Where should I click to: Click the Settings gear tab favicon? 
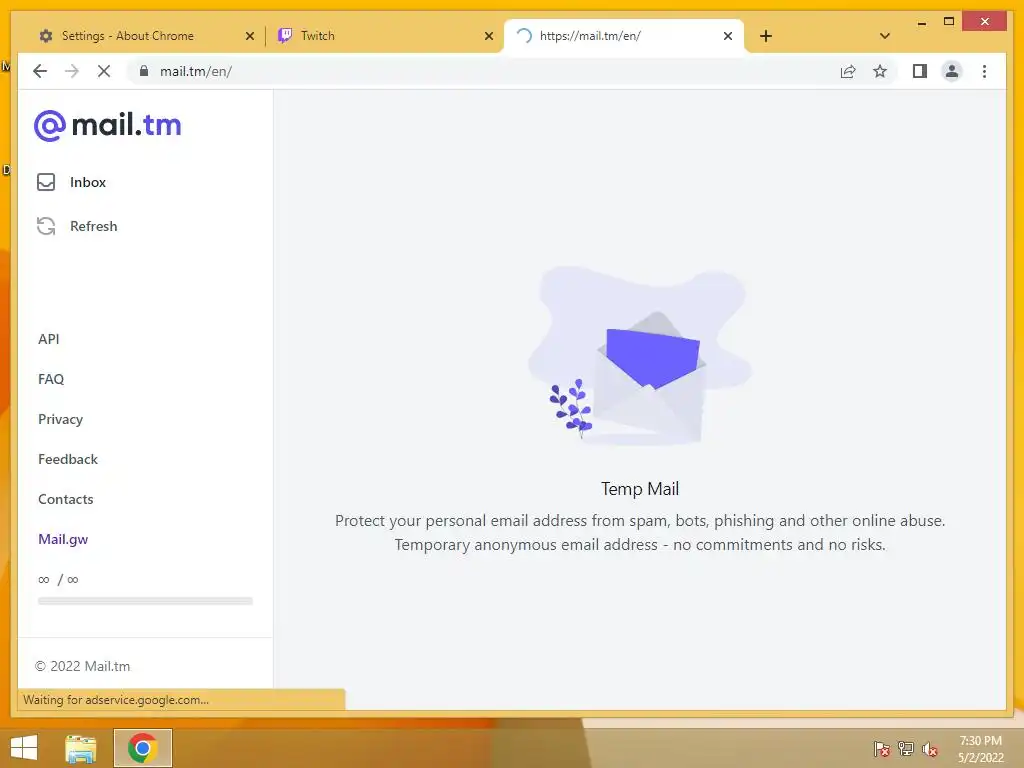coord(46,36)
